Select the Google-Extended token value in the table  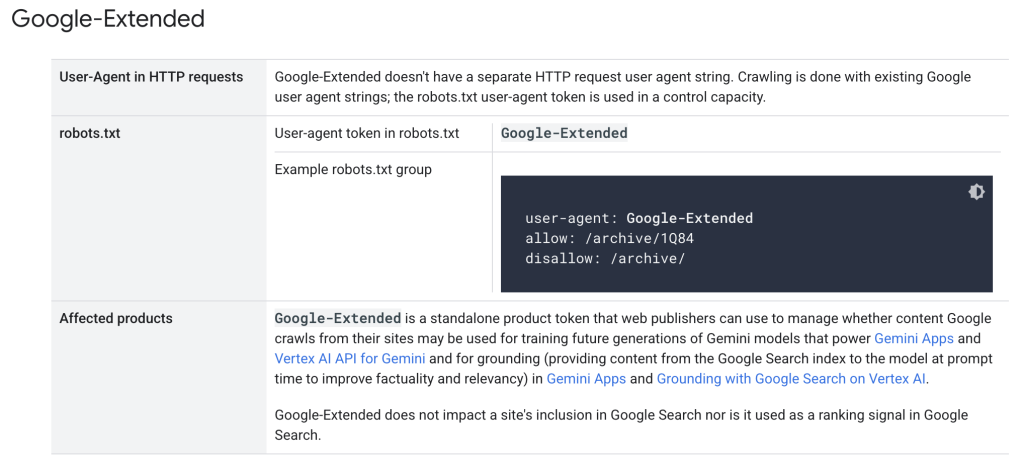tap(564, 133)
